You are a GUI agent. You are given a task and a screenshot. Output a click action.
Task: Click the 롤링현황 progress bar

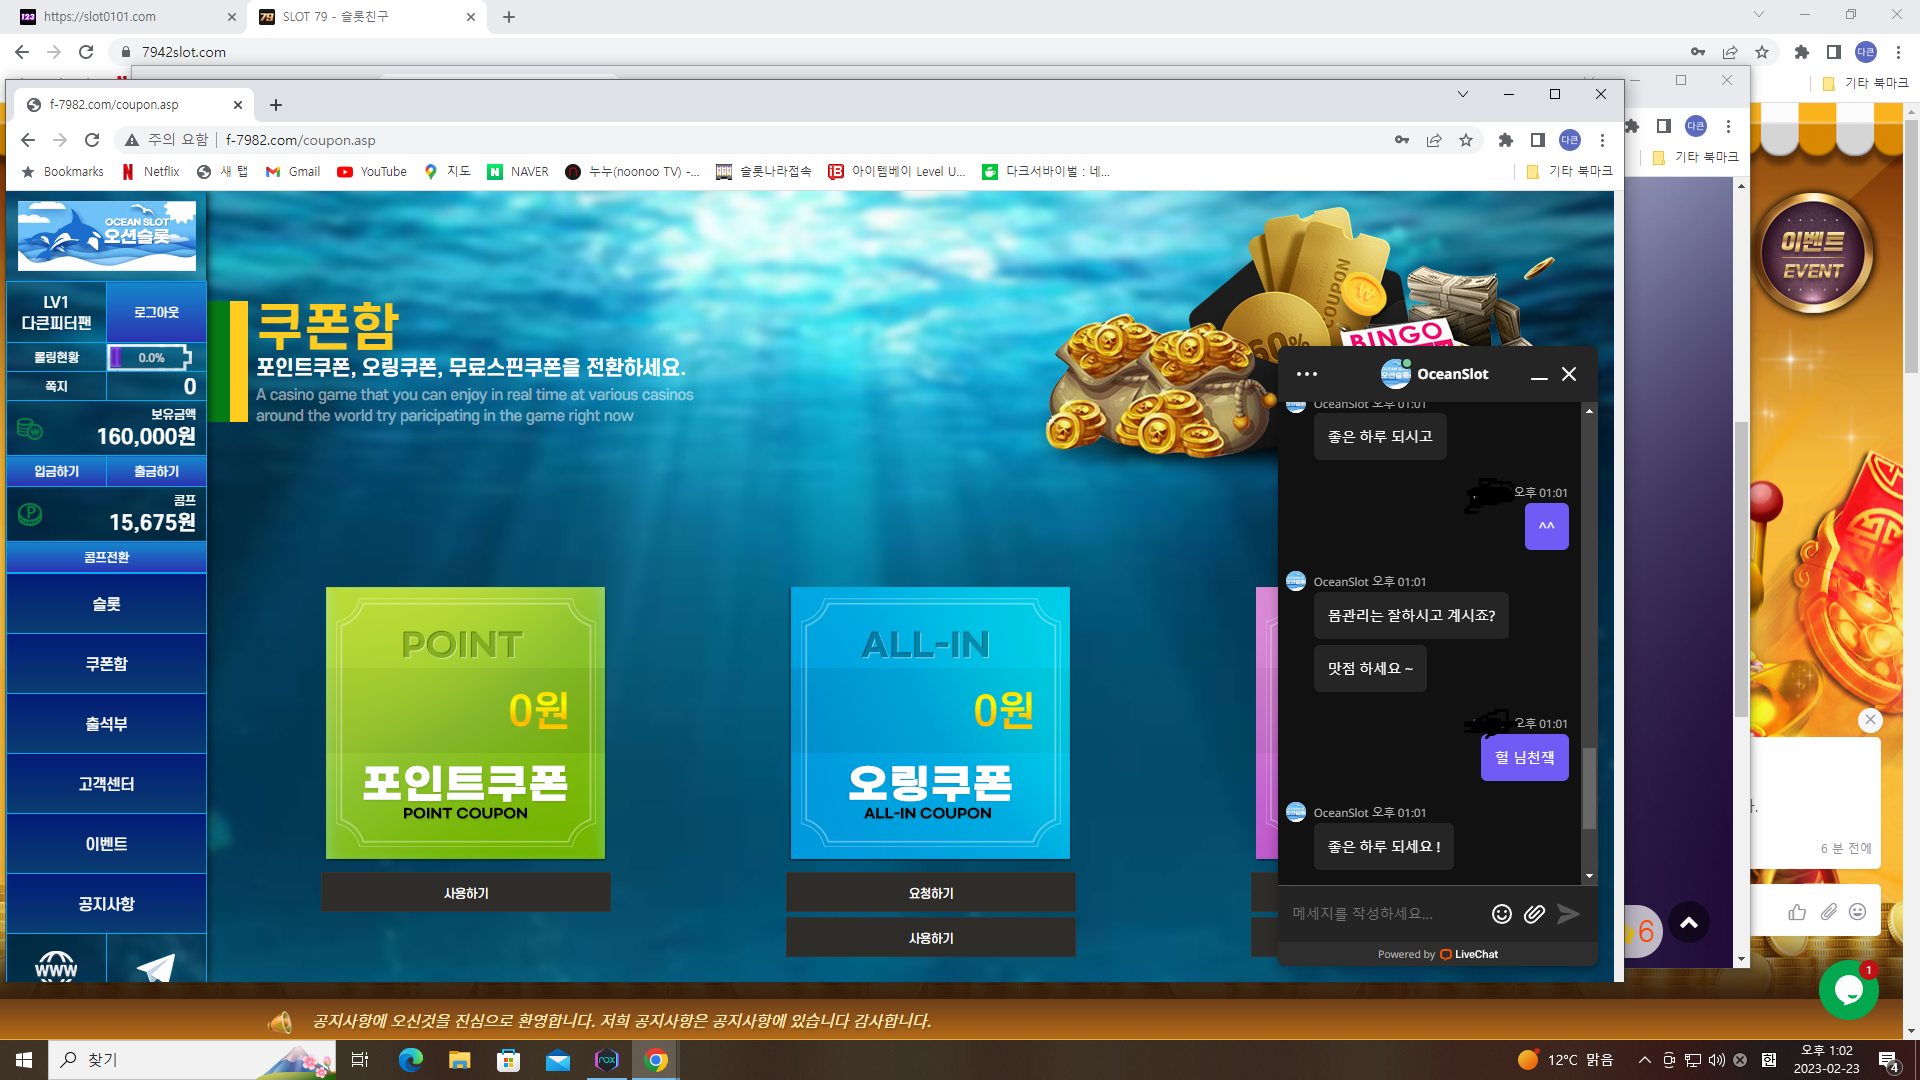(150, 357)
